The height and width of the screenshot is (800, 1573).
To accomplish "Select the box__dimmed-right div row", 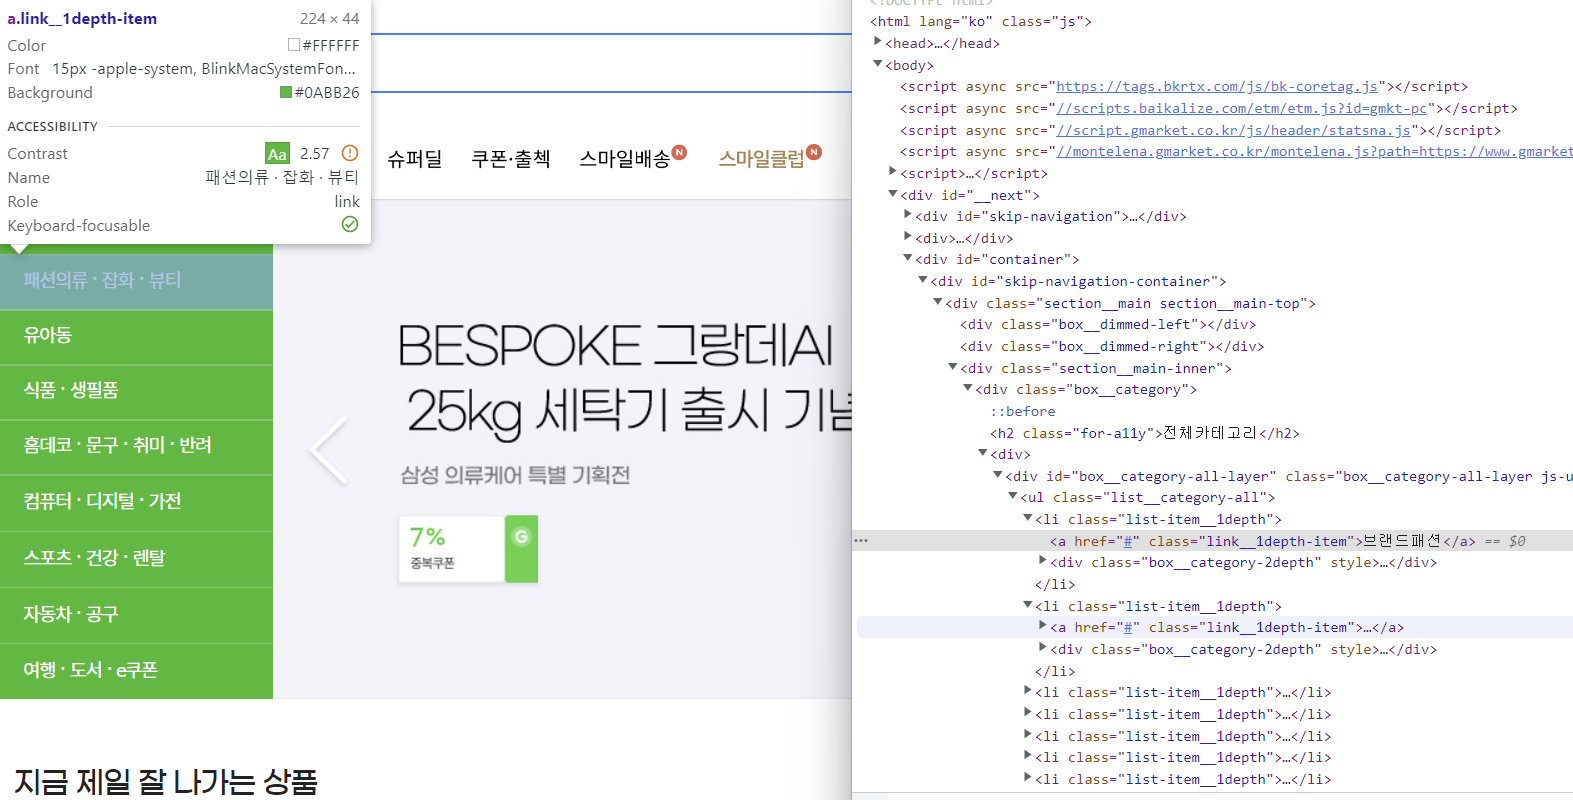I will tap(1112, 346).
